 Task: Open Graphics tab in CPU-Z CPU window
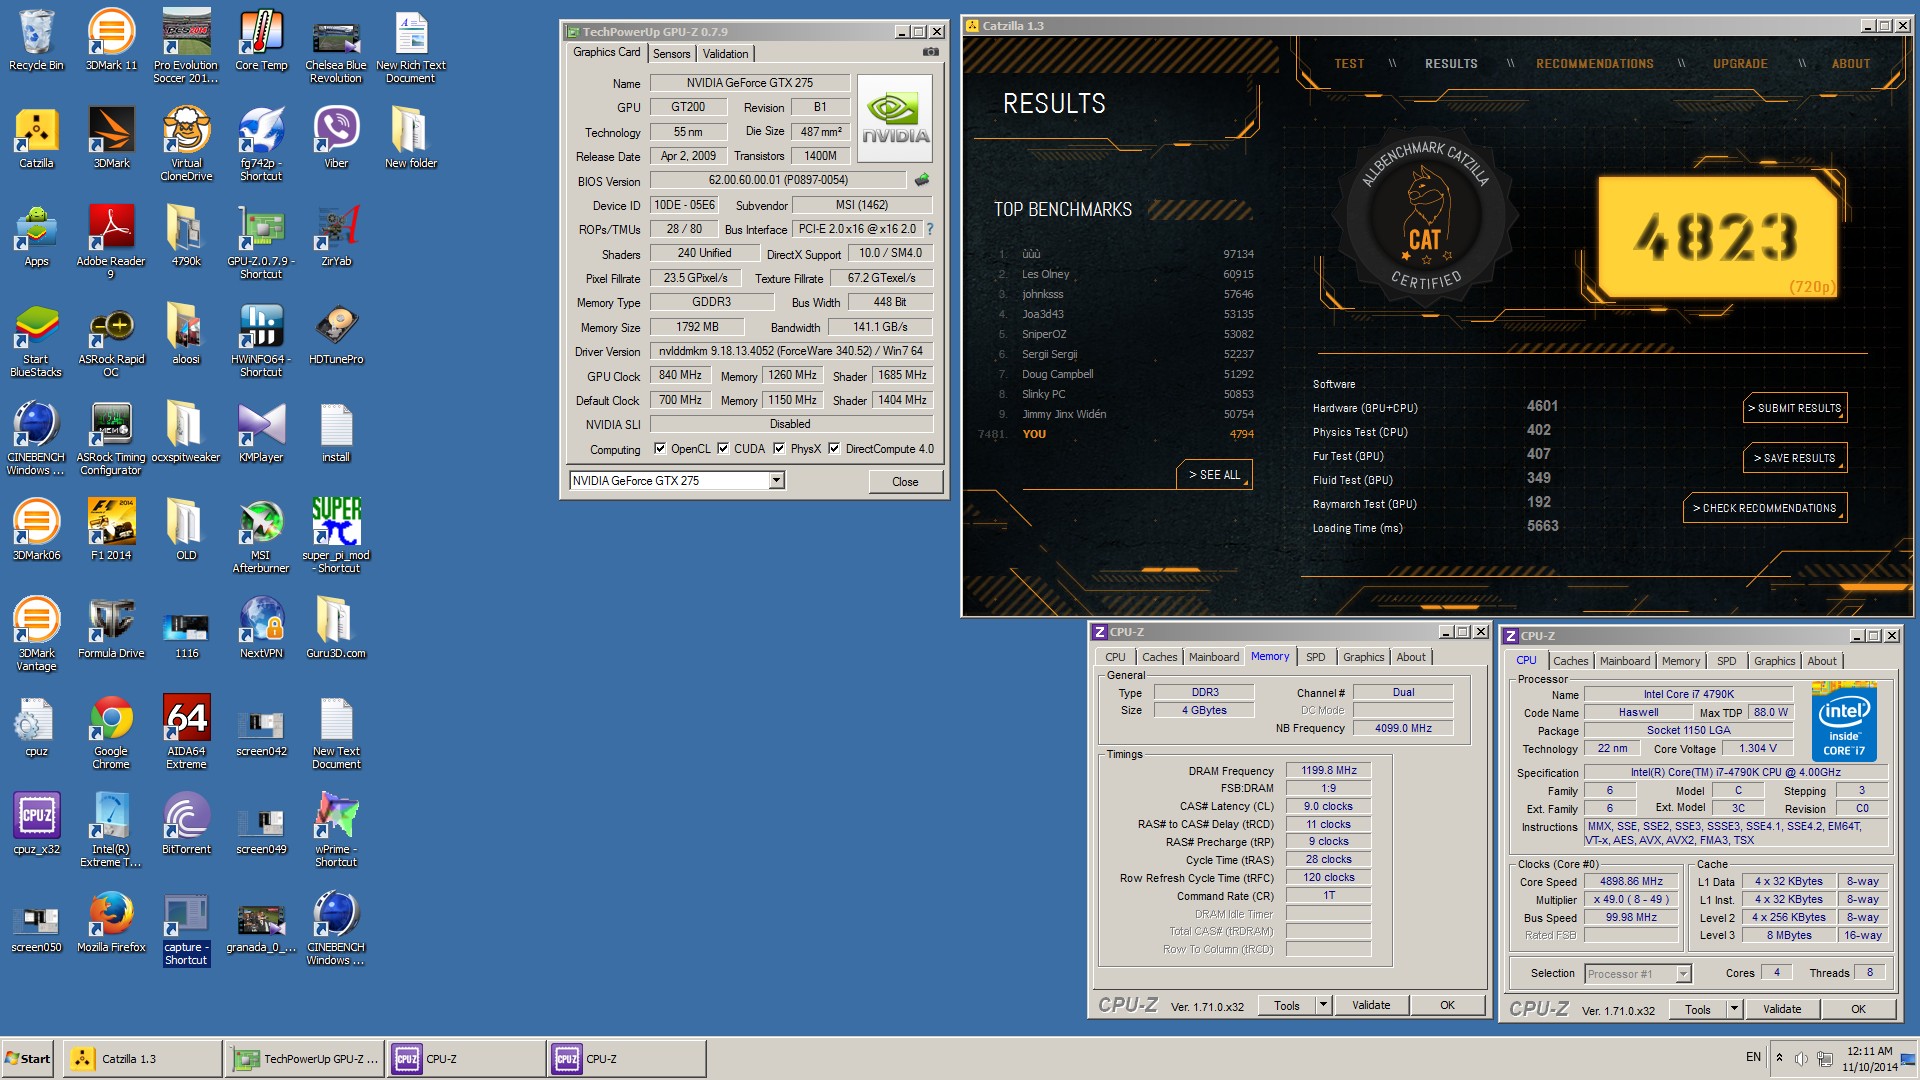tap(1774, 661)
